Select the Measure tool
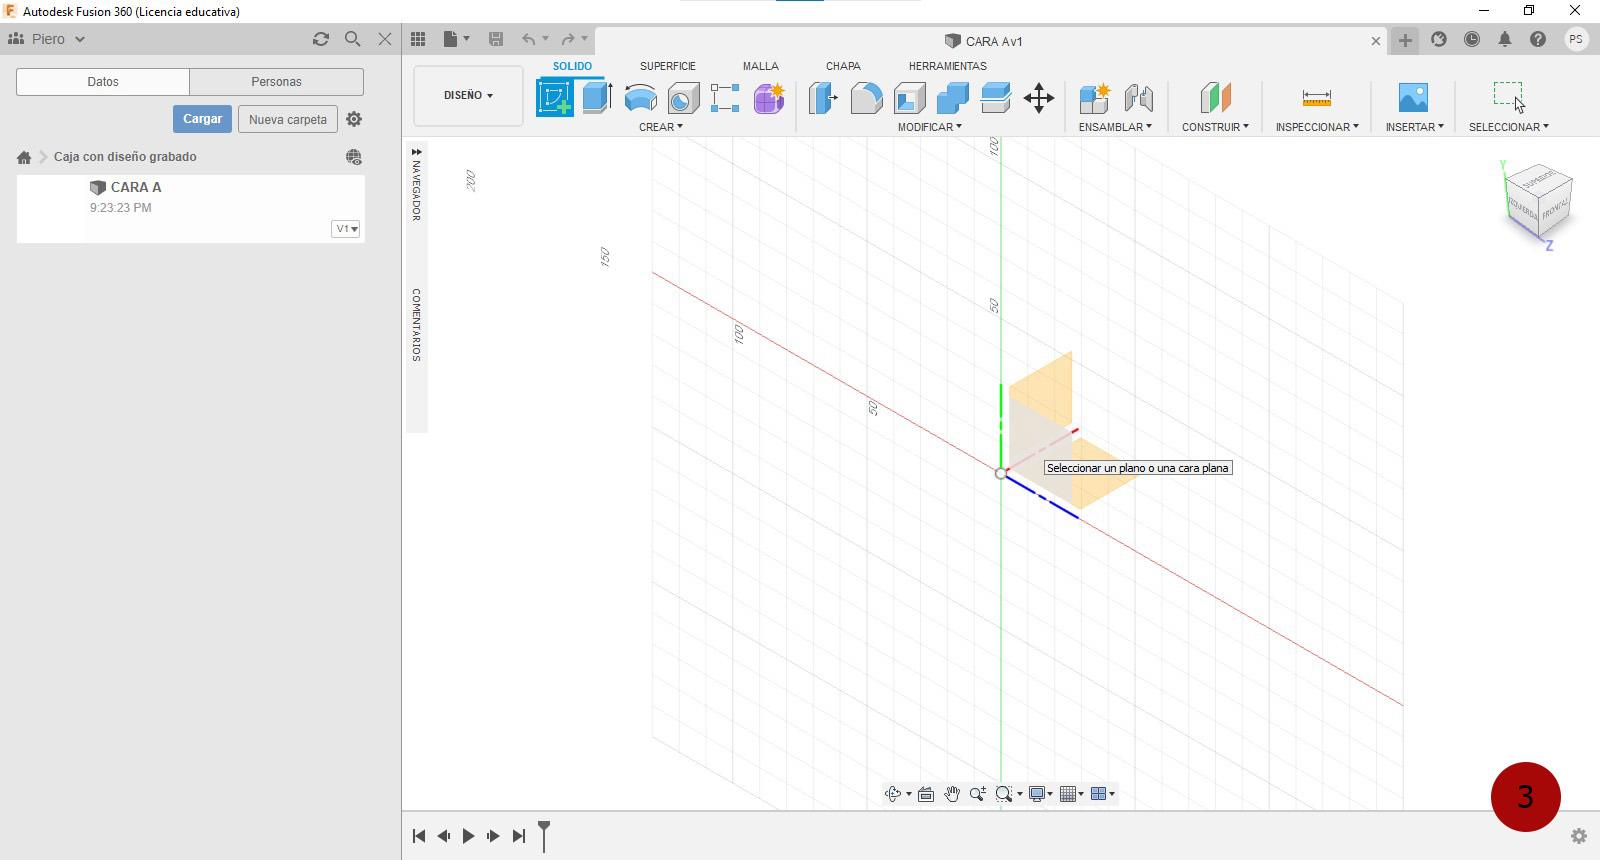The image size is (1600, 860). click(x=1317, y=98)
